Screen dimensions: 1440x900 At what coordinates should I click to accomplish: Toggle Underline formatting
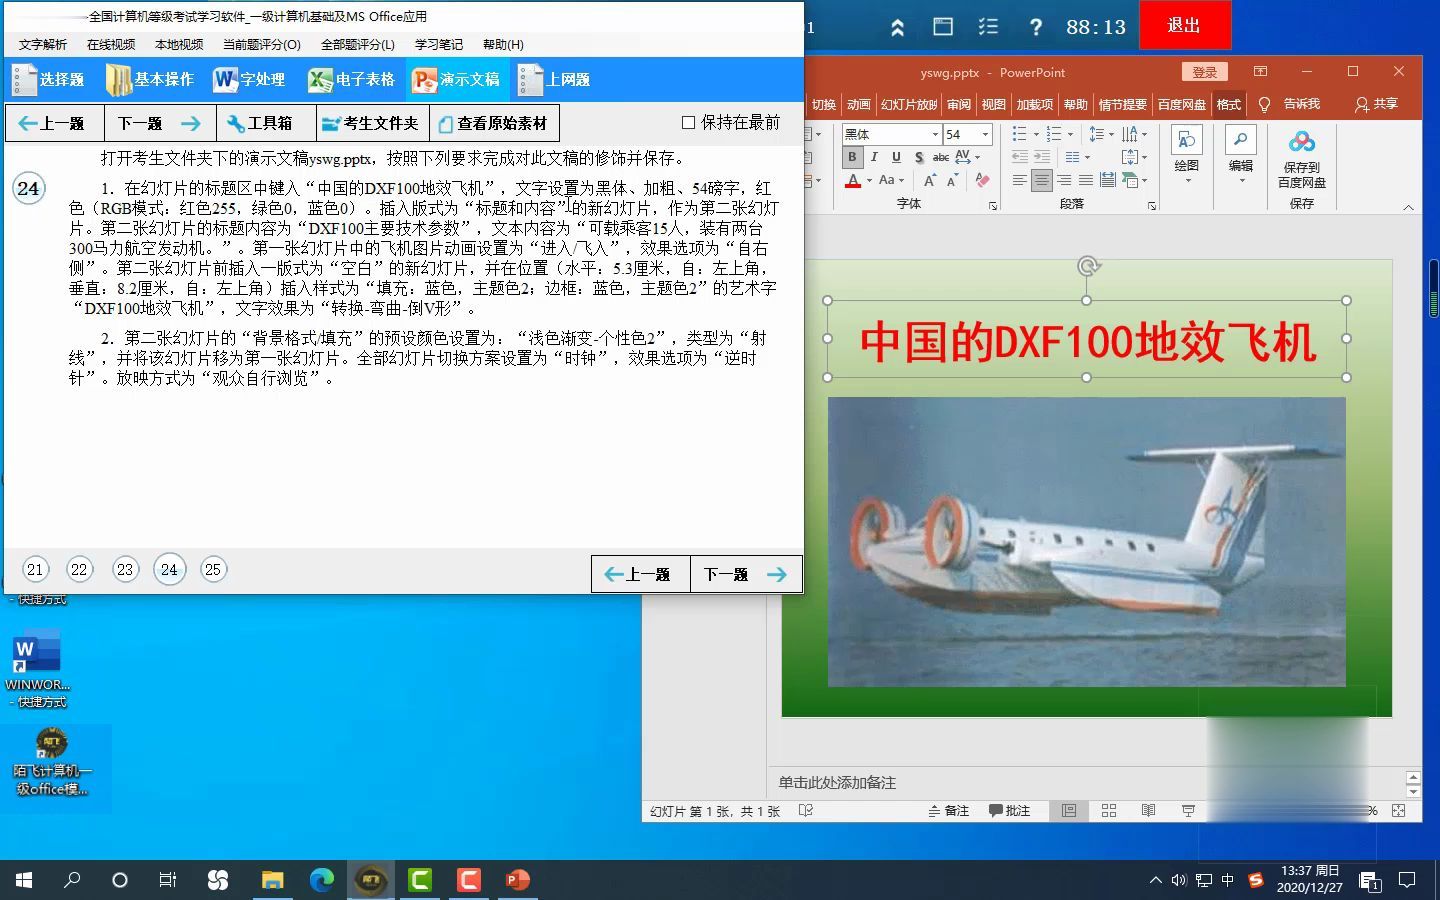895,157
